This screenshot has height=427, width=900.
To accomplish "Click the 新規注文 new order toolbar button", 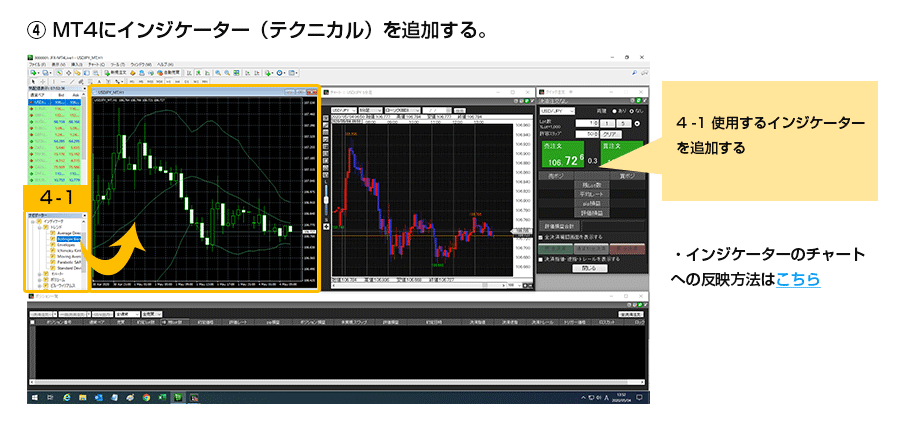I will click(x=117, y=73).
